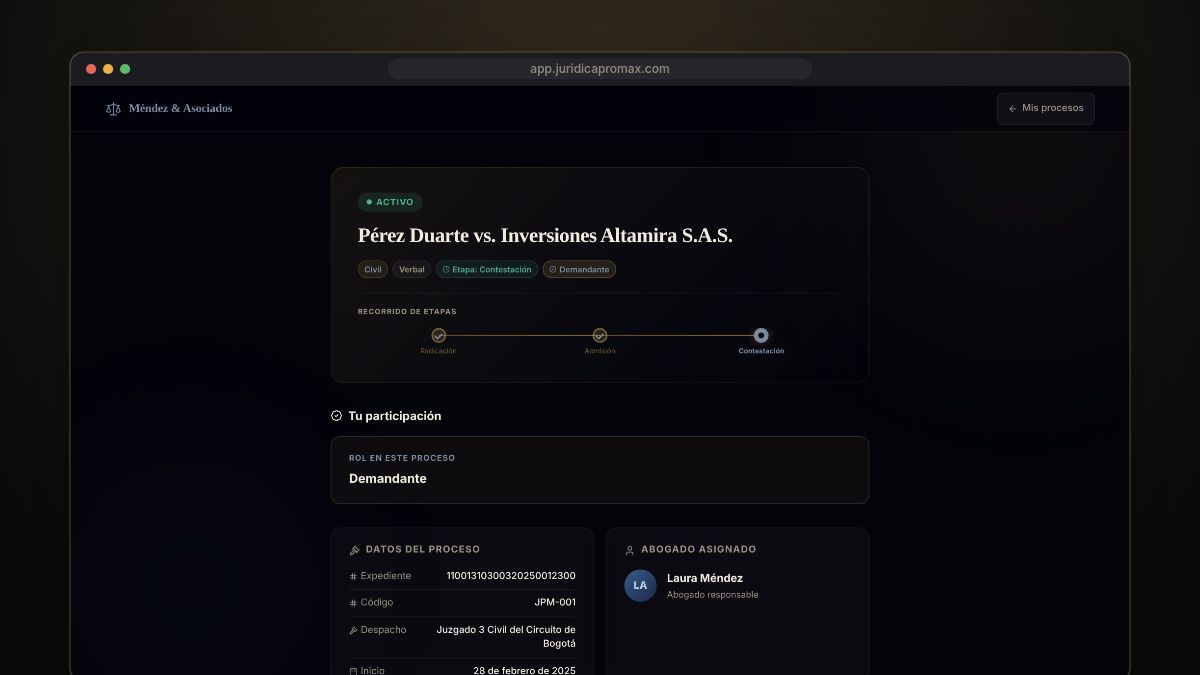Select the case title Pérez Duarte vs. Inversiones Altamira
The height and width of the screenshot is (675, 1200).
click(545, 236)
